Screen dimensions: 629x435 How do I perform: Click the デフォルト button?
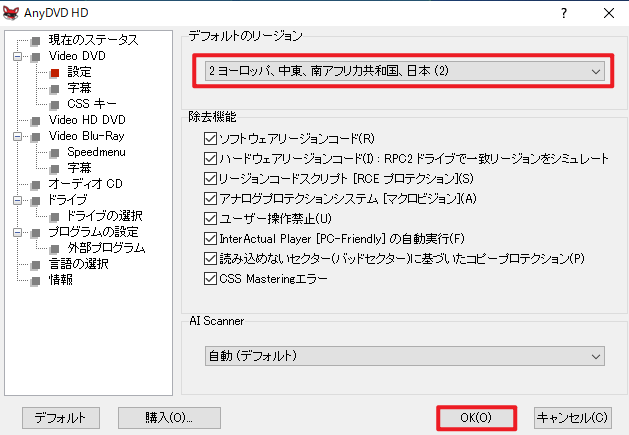[x=61, y=418]
